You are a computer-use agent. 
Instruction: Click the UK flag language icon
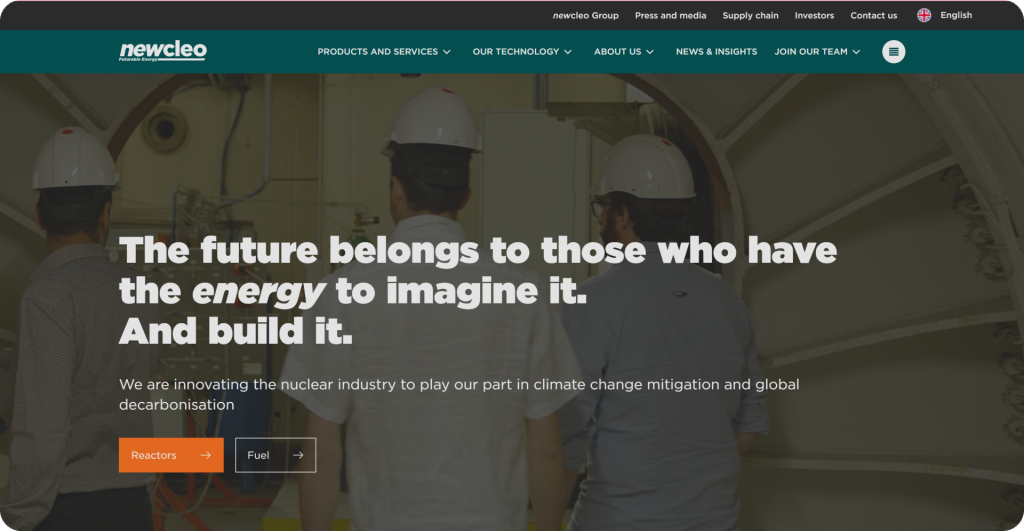pos(924,15)
